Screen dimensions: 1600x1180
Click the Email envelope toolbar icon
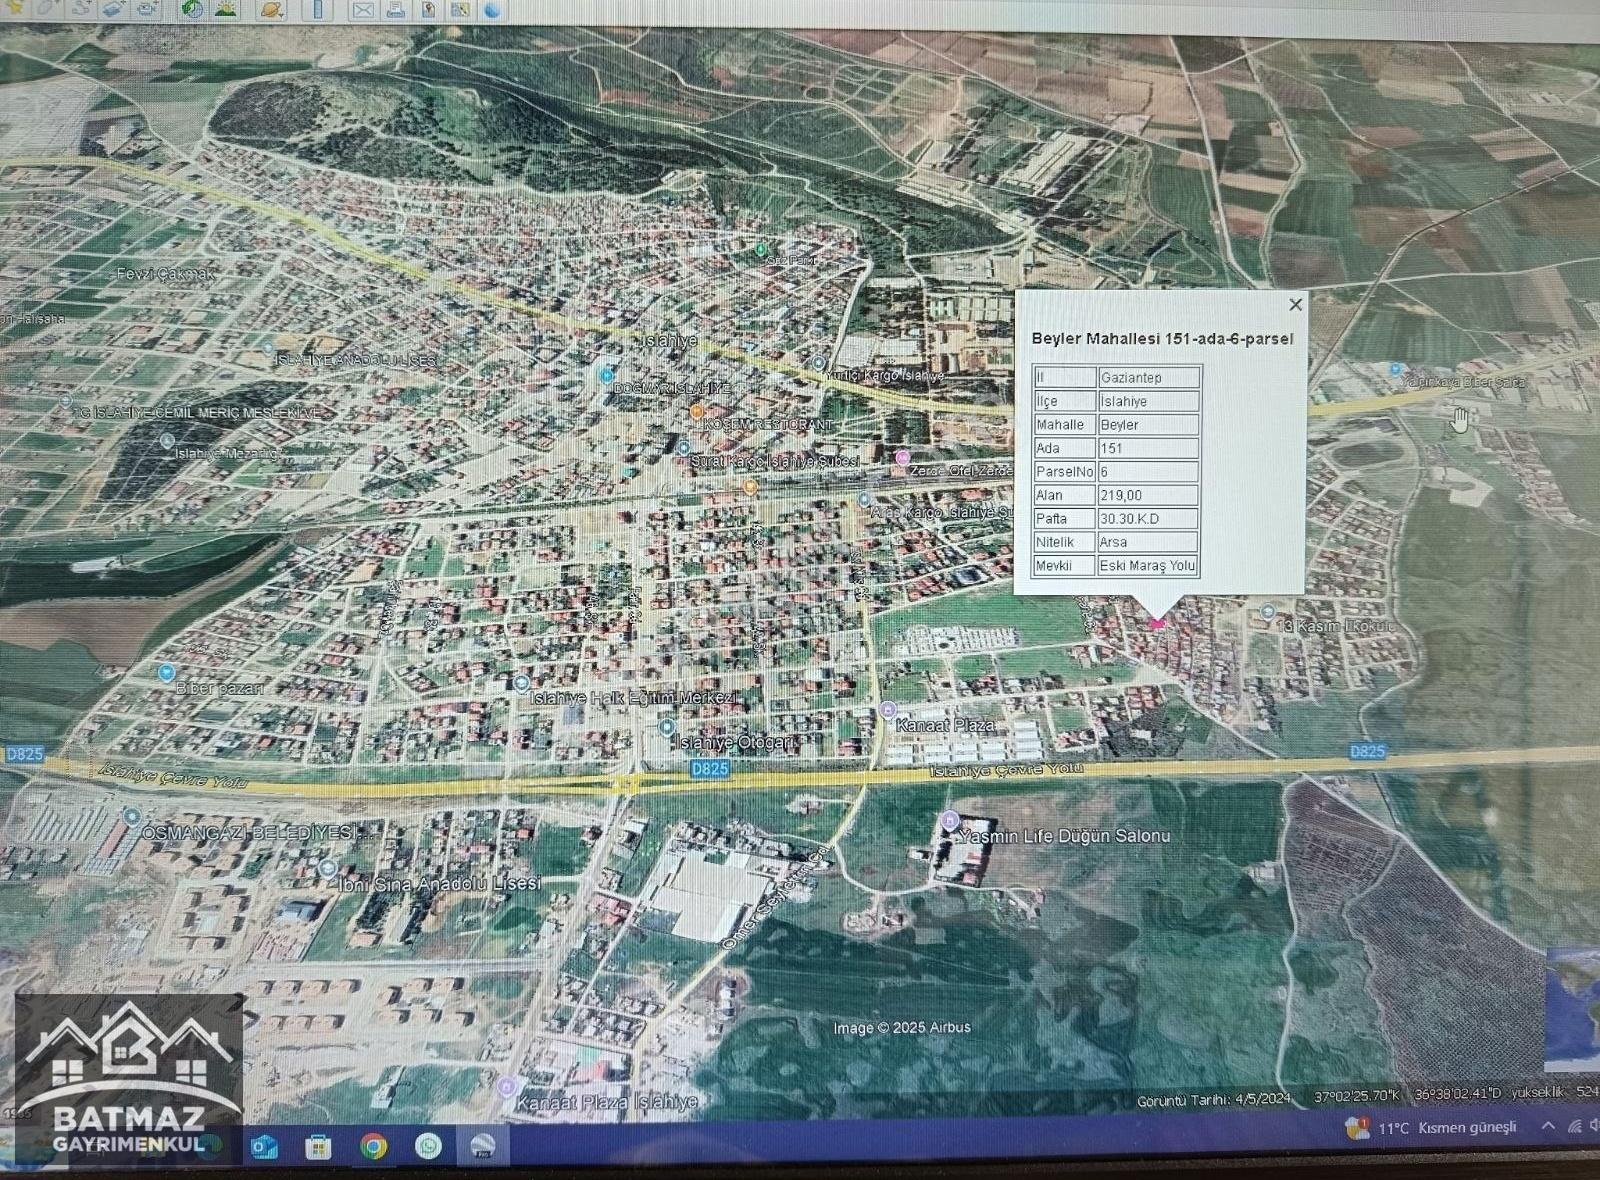click(x=363, y=10)
